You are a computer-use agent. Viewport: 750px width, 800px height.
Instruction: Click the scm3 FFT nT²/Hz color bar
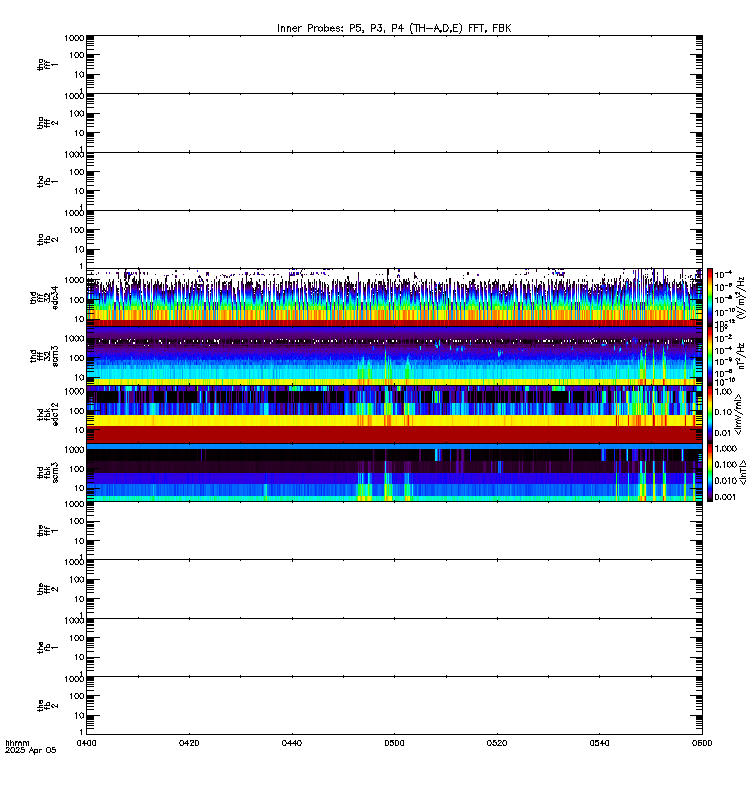(710, 356)
